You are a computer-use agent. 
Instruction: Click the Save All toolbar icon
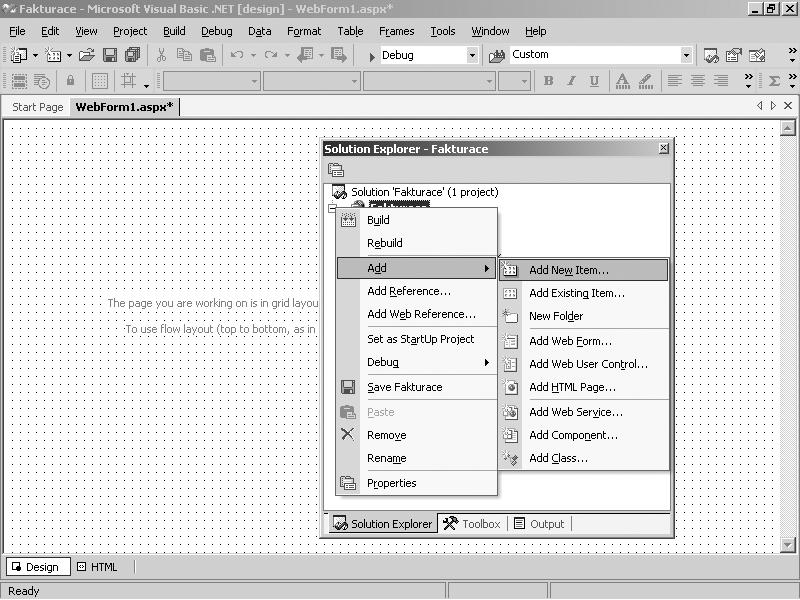(133, 55)
